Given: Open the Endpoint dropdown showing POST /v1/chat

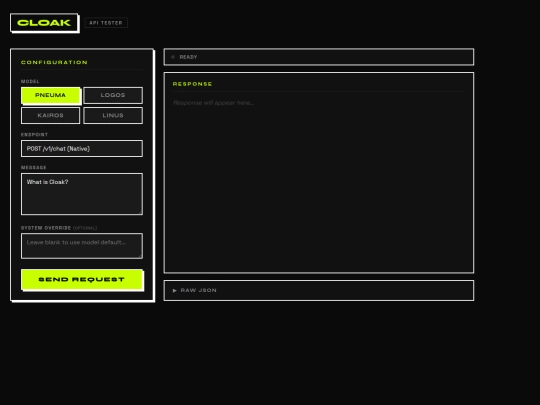Looking at the screenshot, I should tap(82, 148).
